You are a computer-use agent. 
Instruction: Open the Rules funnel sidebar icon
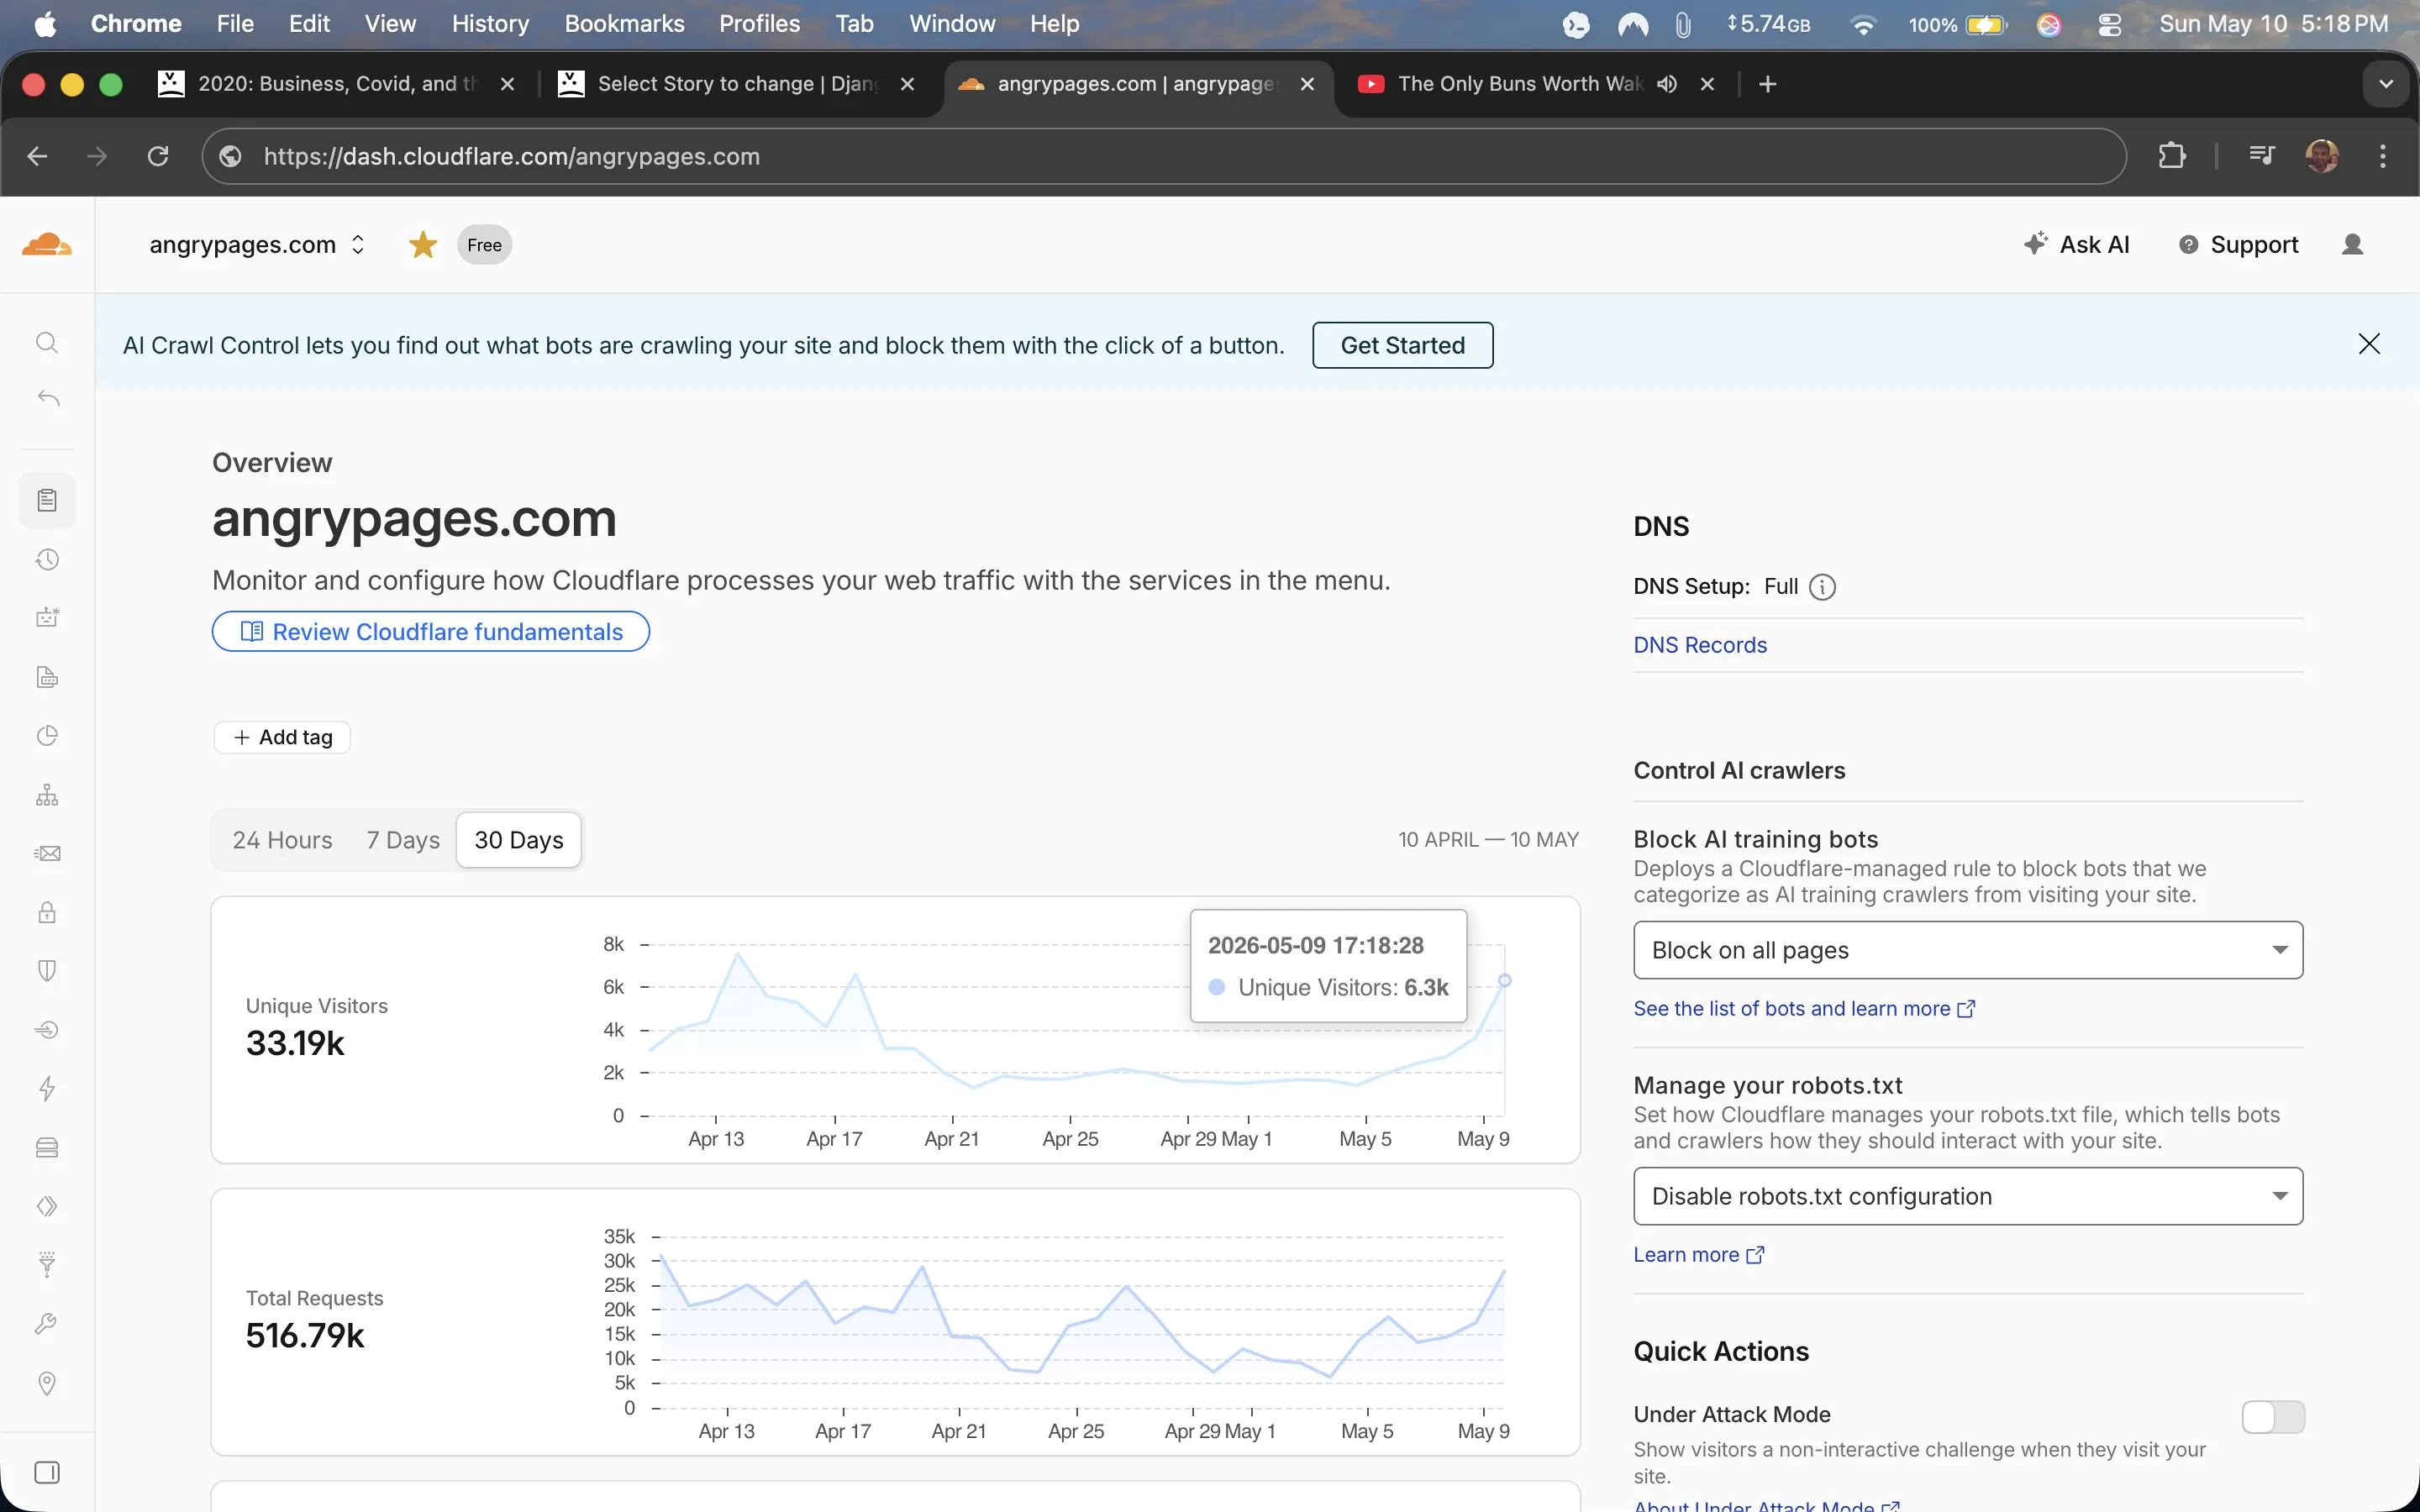coord(47,1265)
